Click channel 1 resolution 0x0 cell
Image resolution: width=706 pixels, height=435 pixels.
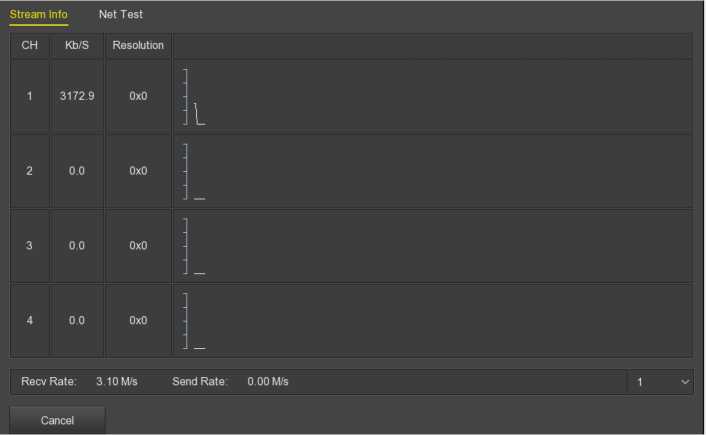[x=138, y=97]
